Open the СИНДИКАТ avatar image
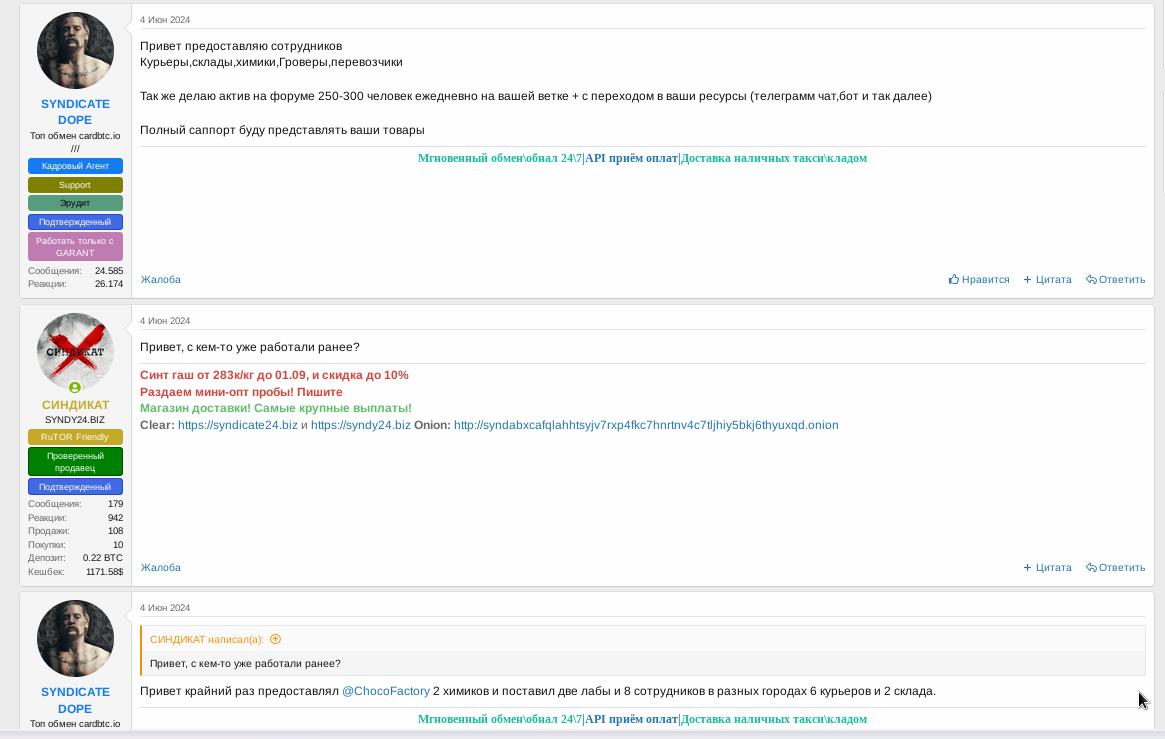Image resolution: width=1165 pixels, height=739 pixels. tap(75, 351)
